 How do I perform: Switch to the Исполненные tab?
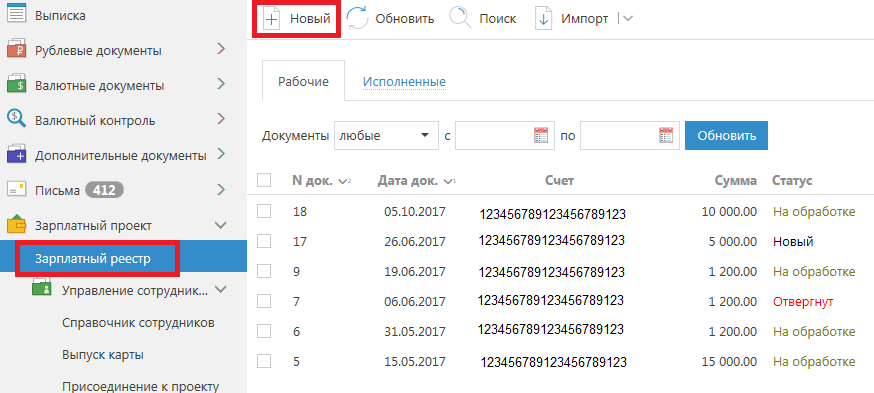tap(404, 82)
